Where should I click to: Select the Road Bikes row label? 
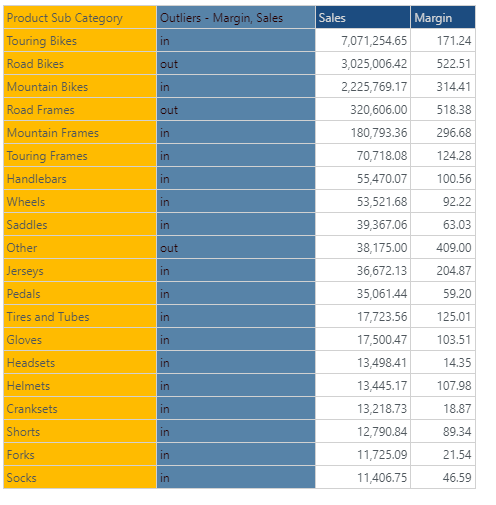click(x=80, y=63)
